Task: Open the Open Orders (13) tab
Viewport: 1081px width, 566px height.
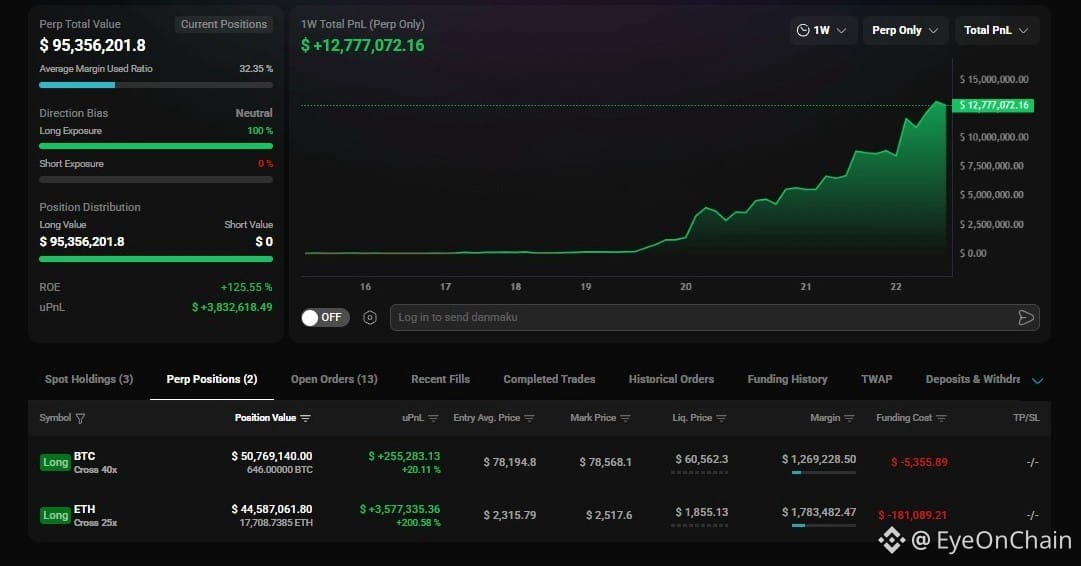Action: 334,379
